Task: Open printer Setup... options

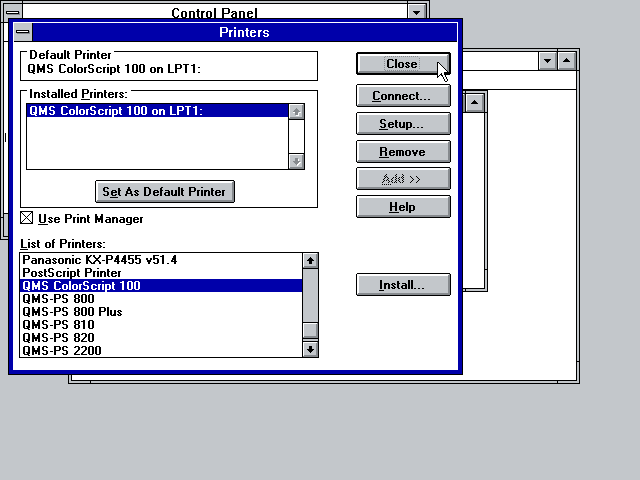Action: tap(402, 124)
